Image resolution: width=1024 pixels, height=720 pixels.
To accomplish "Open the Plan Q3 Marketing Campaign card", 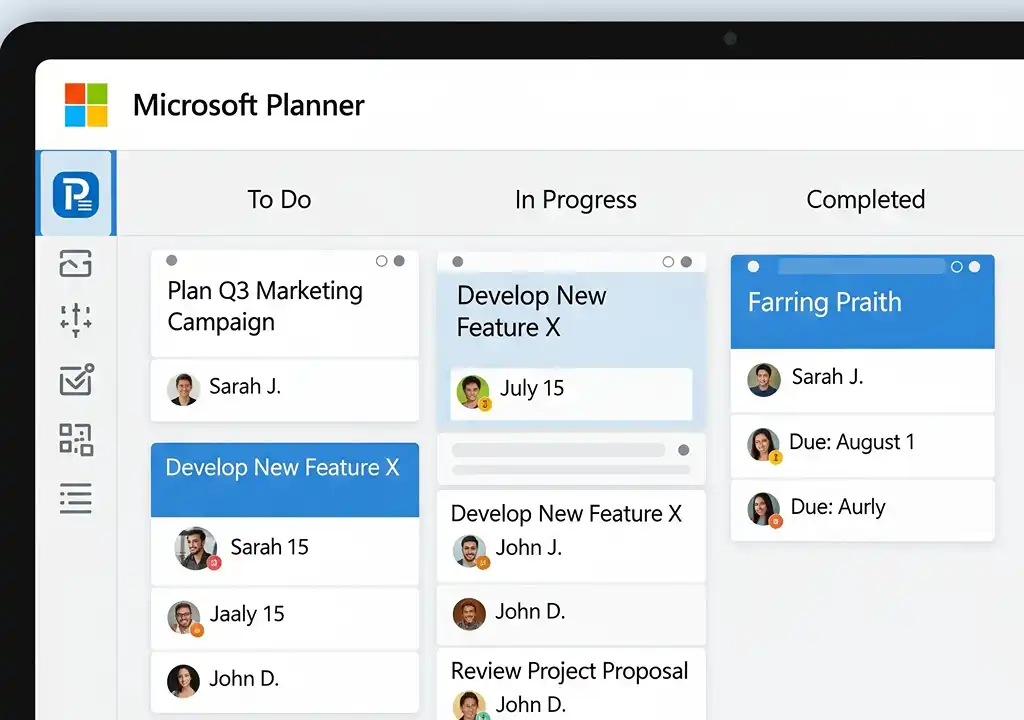I will coord(285,304).
